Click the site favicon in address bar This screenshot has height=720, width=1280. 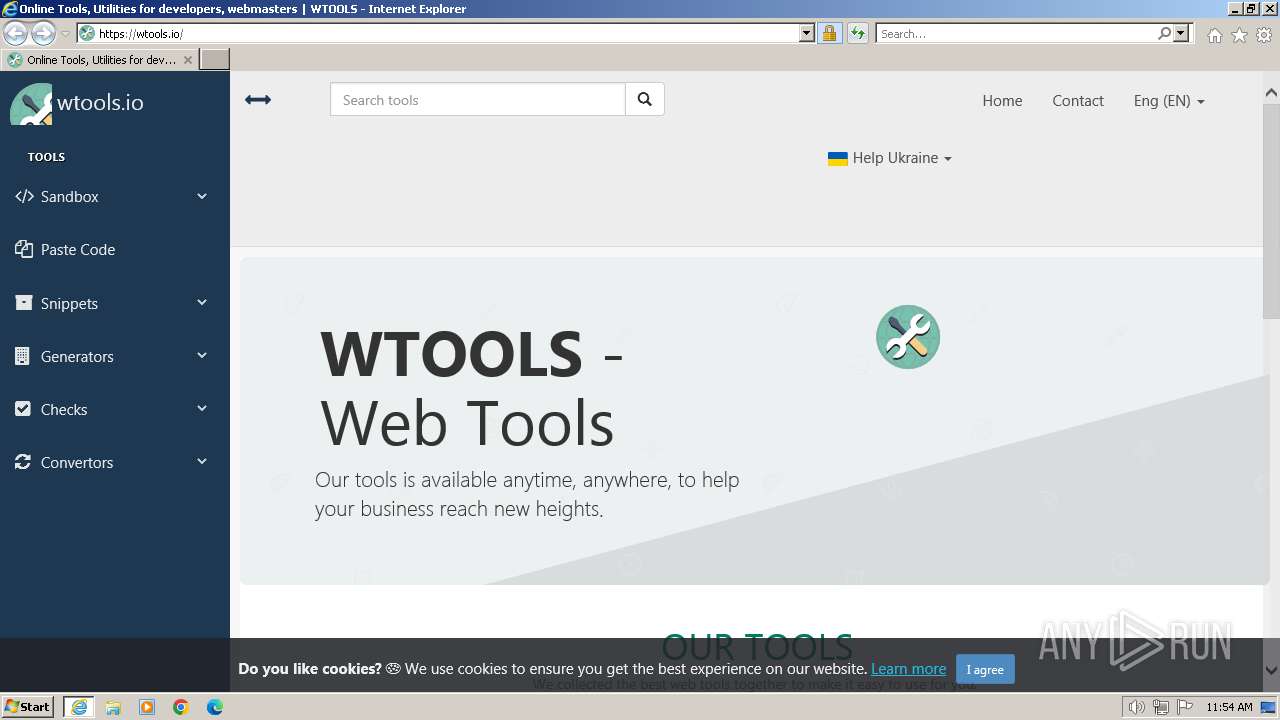point(87,33)
